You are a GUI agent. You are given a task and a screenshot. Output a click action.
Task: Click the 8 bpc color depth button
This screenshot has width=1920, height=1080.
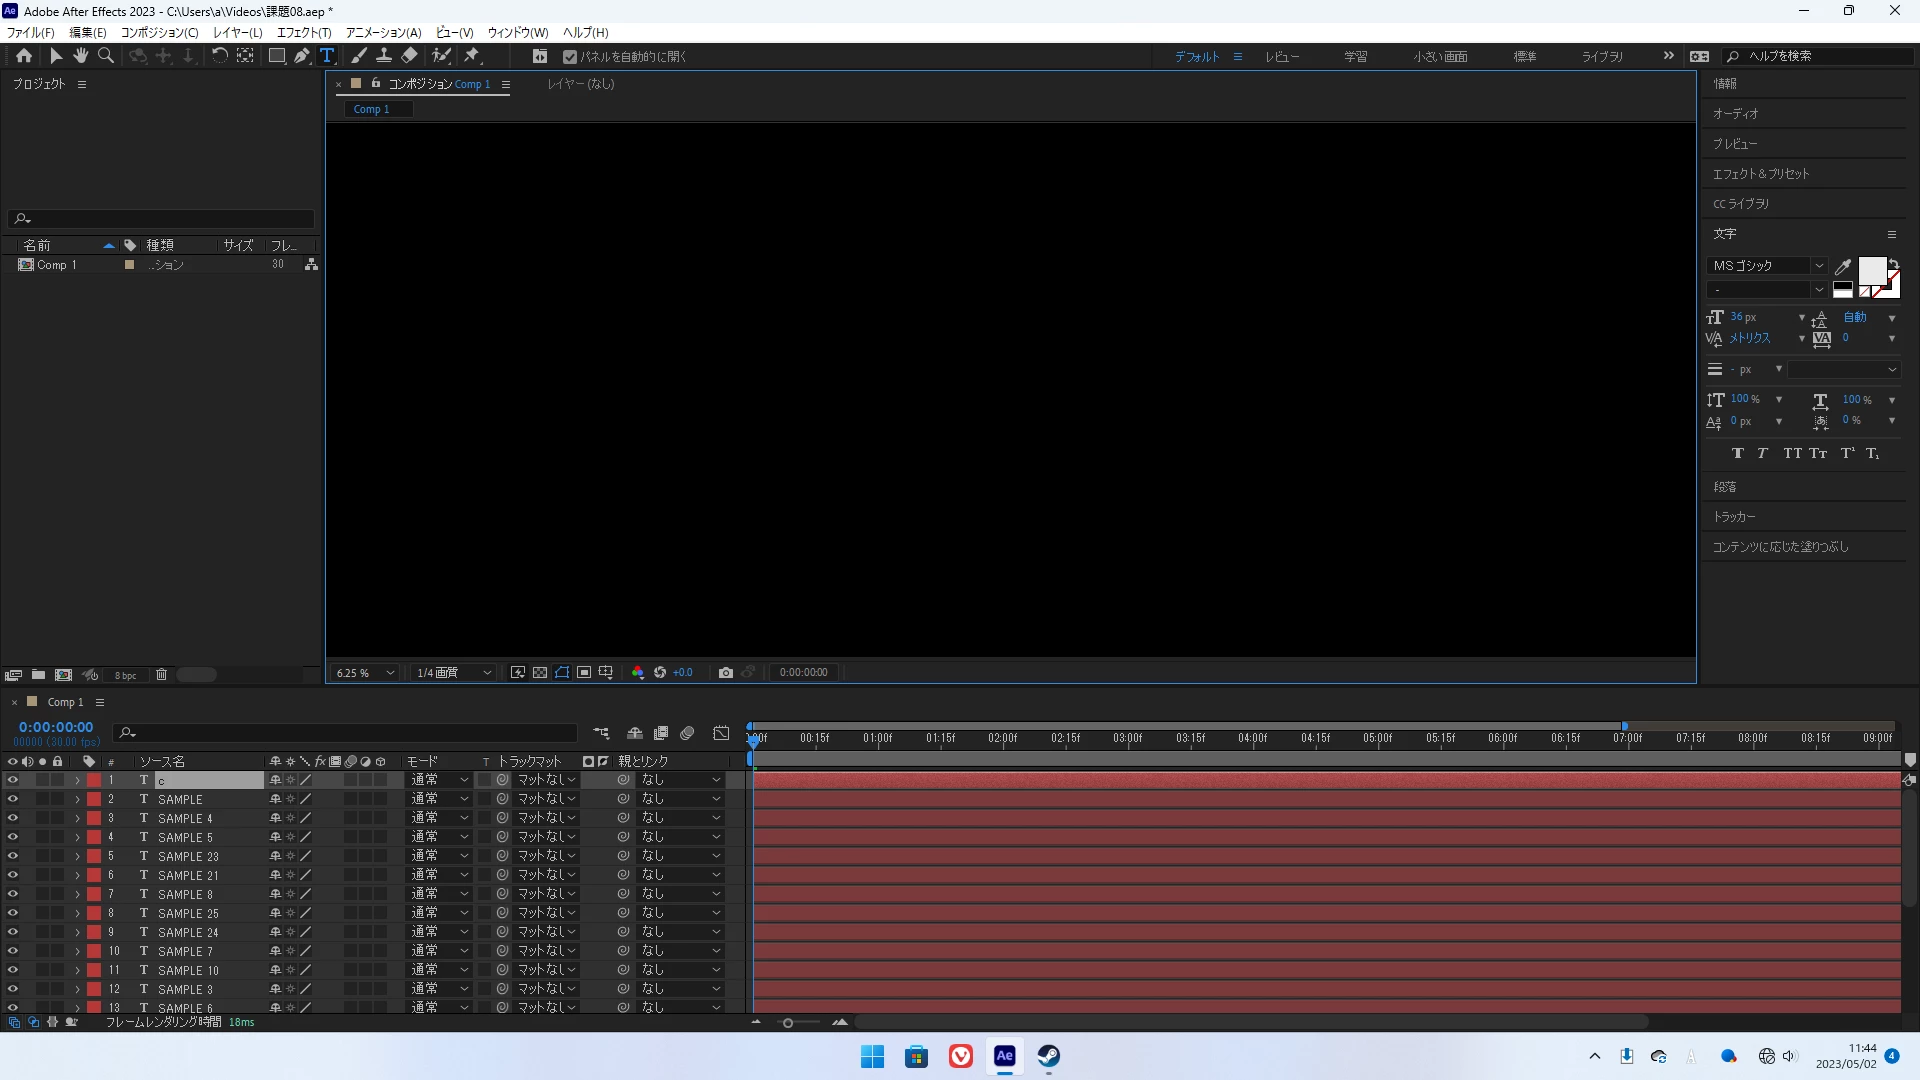[x=125, y=676]
